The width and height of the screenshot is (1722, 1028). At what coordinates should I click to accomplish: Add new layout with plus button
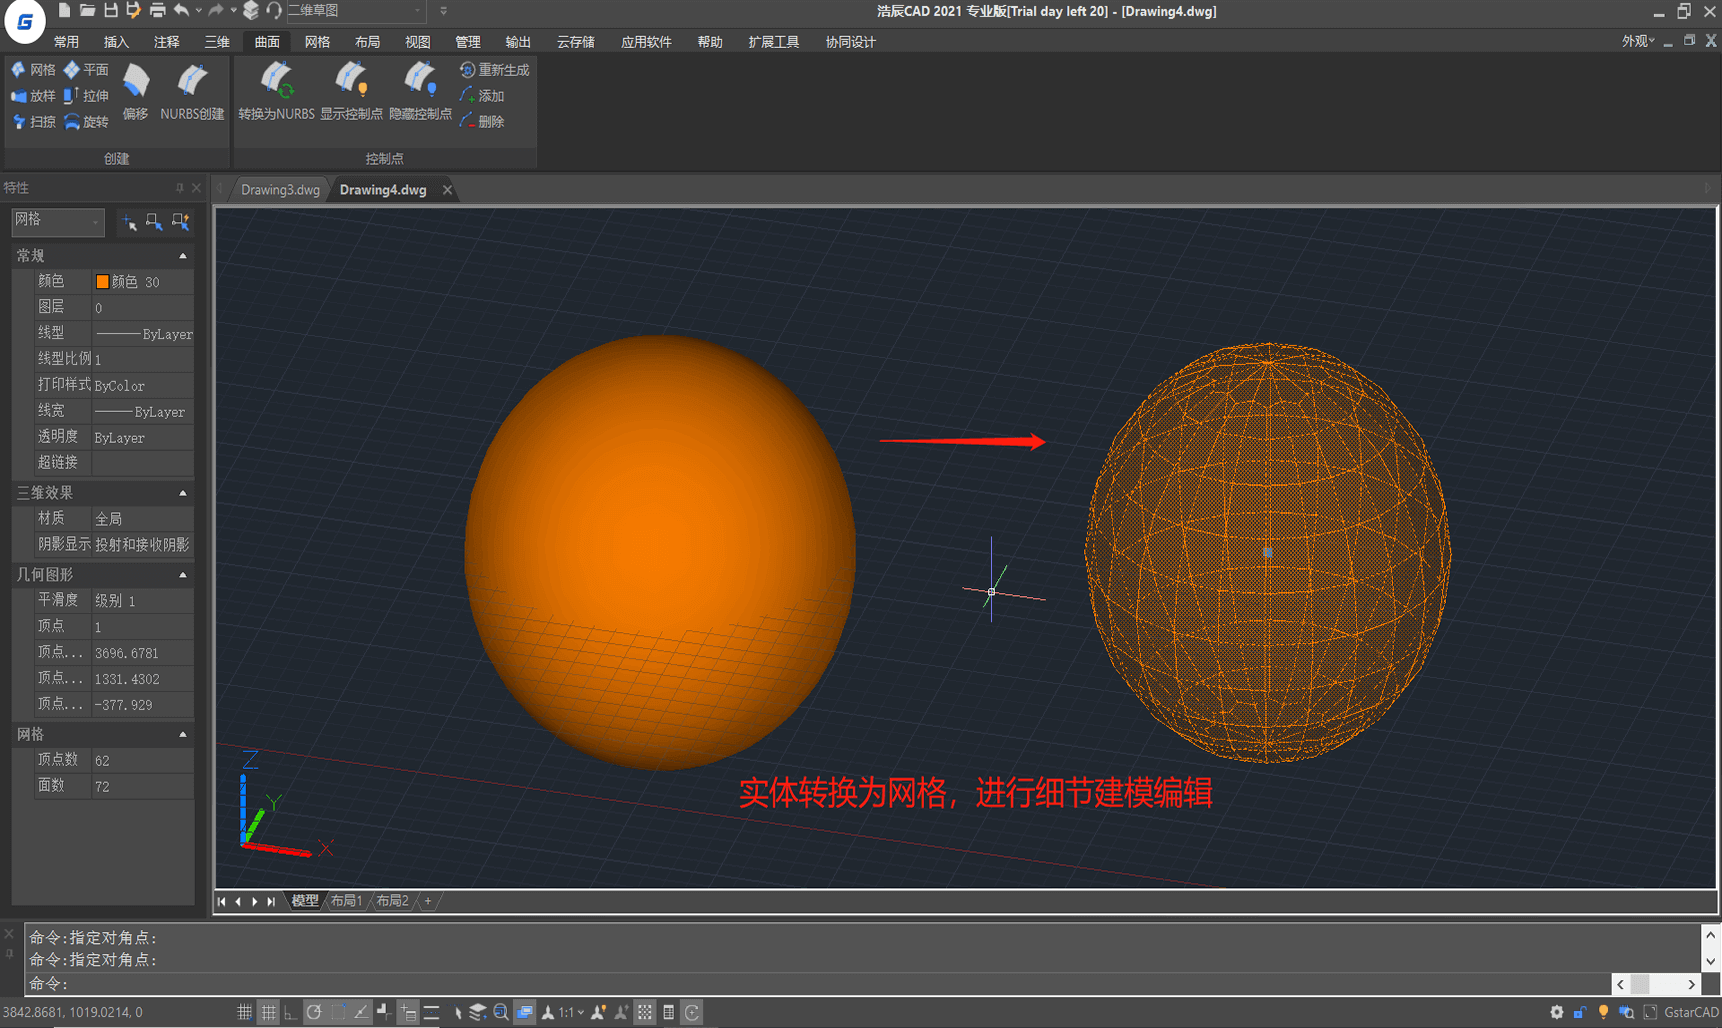coord(428,901)
